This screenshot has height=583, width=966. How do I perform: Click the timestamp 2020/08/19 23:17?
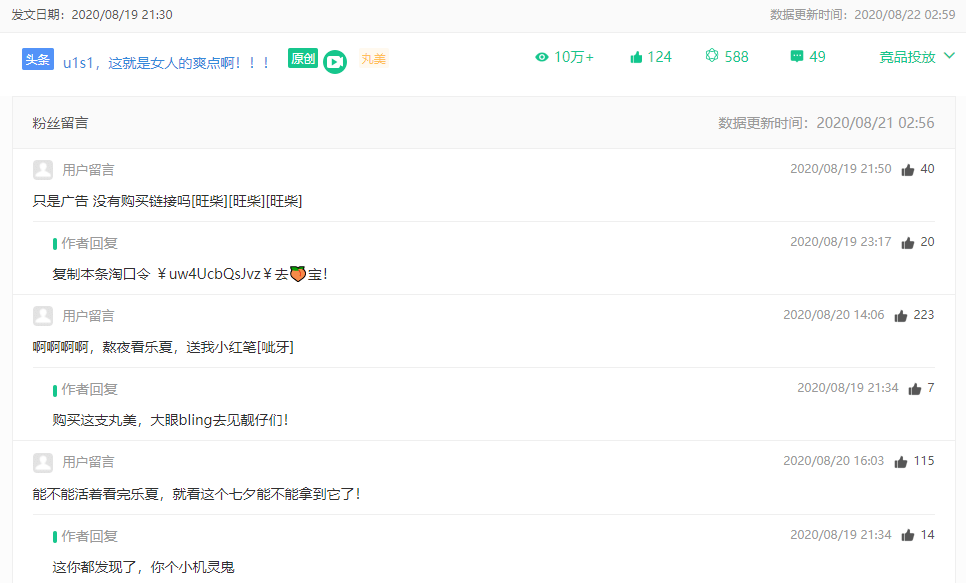tap(841, 242)
